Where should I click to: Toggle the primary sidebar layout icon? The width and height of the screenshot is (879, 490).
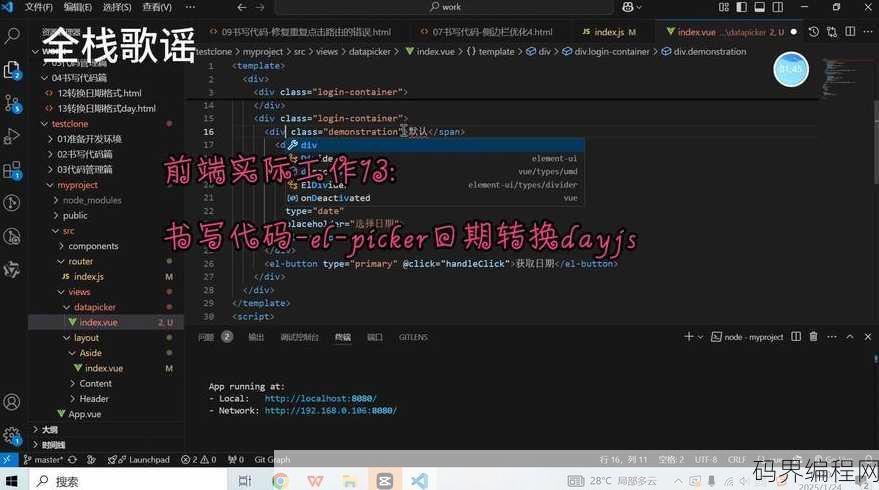pos(742,7)
